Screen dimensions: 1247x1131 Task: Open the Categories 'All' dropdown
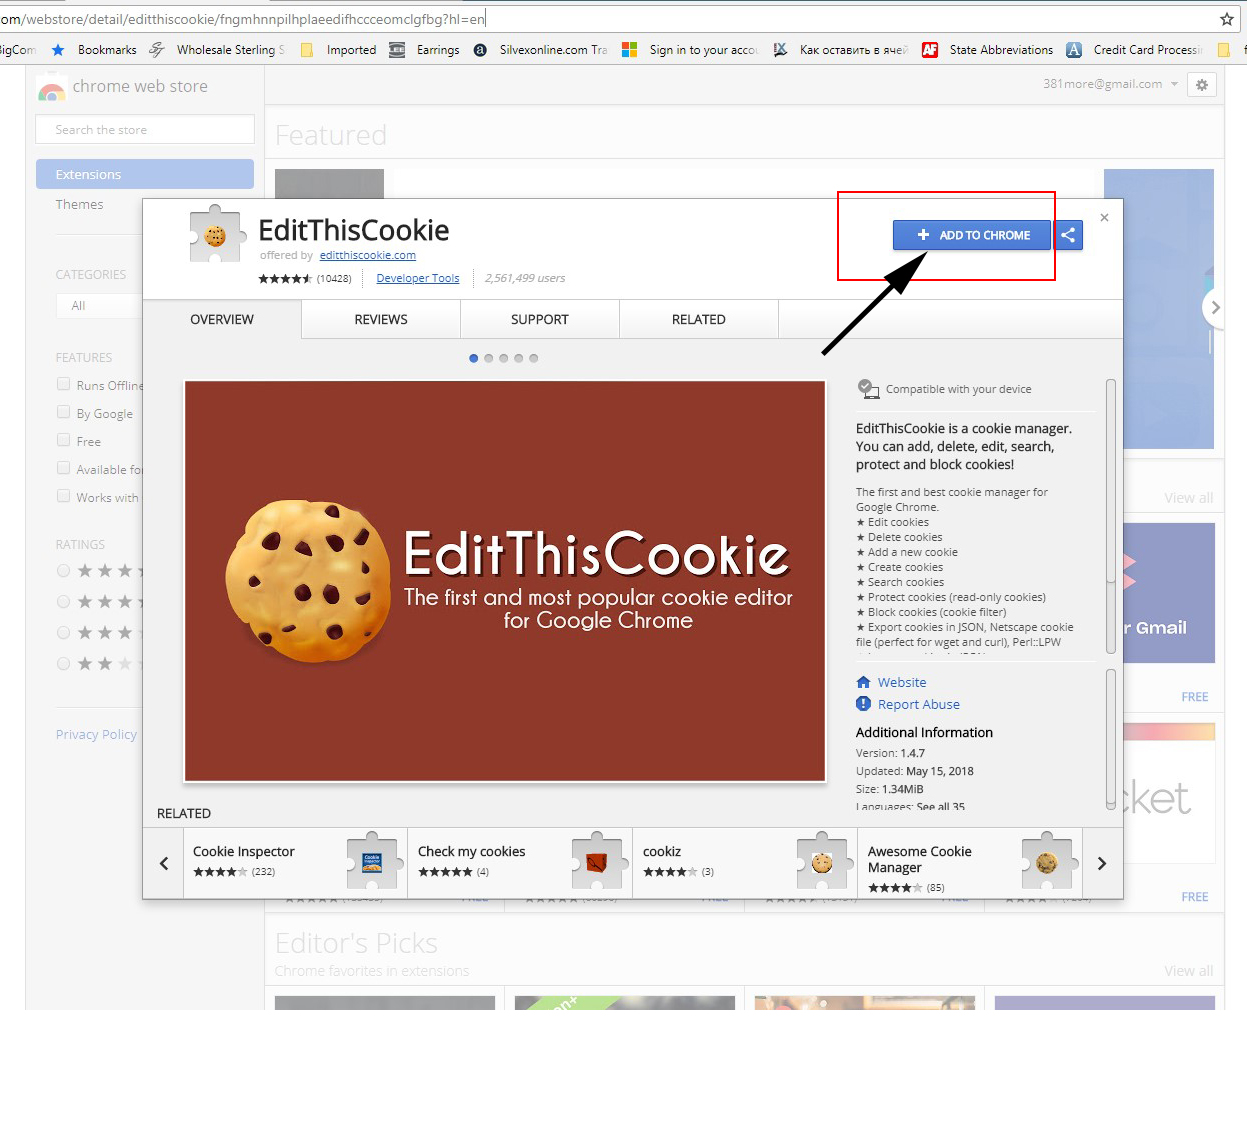coord(99,306)
